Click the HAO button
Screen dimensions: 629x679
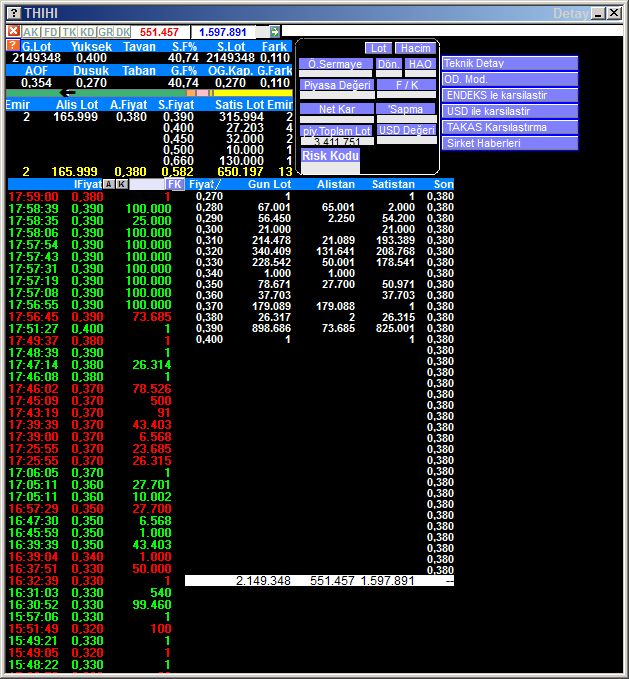click(x=420, y=64)
